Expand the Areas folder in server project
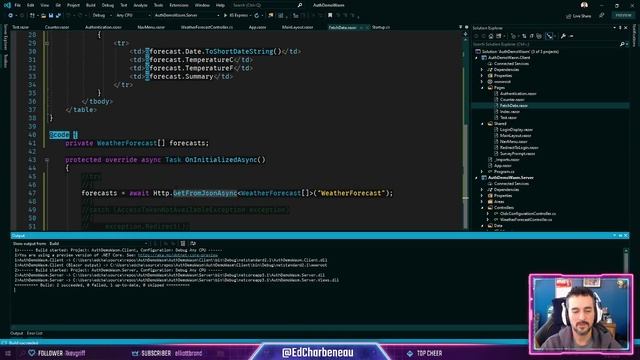640x360 pixels. (482, 202)
